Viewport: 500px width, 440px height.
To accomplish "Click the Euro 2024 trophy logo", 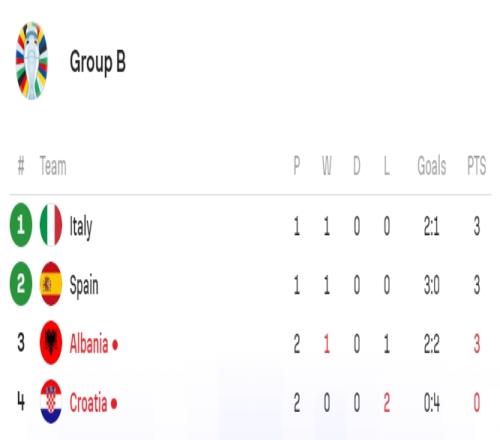I will click(x=32, y=61).
